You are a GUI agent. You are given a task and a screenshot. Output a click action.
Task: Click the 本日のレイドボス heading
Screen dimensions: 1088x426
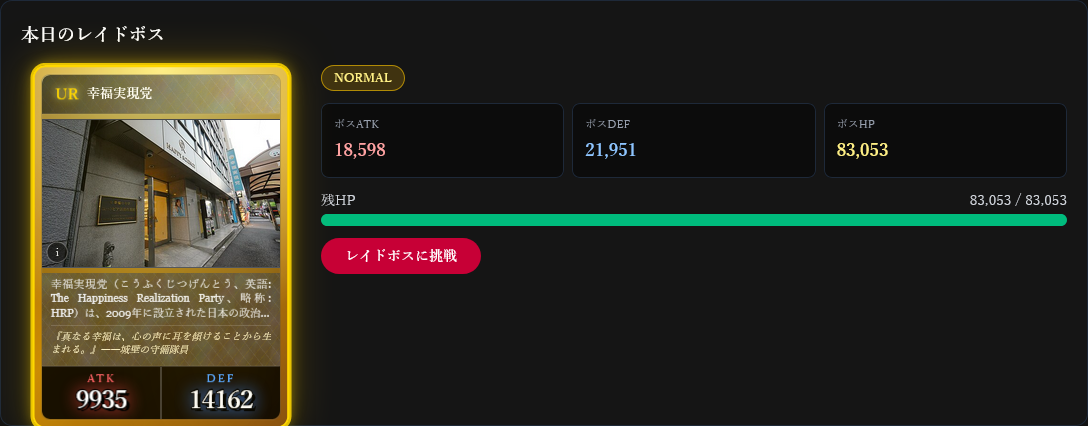pyautogui.click(x=93, y=34)
